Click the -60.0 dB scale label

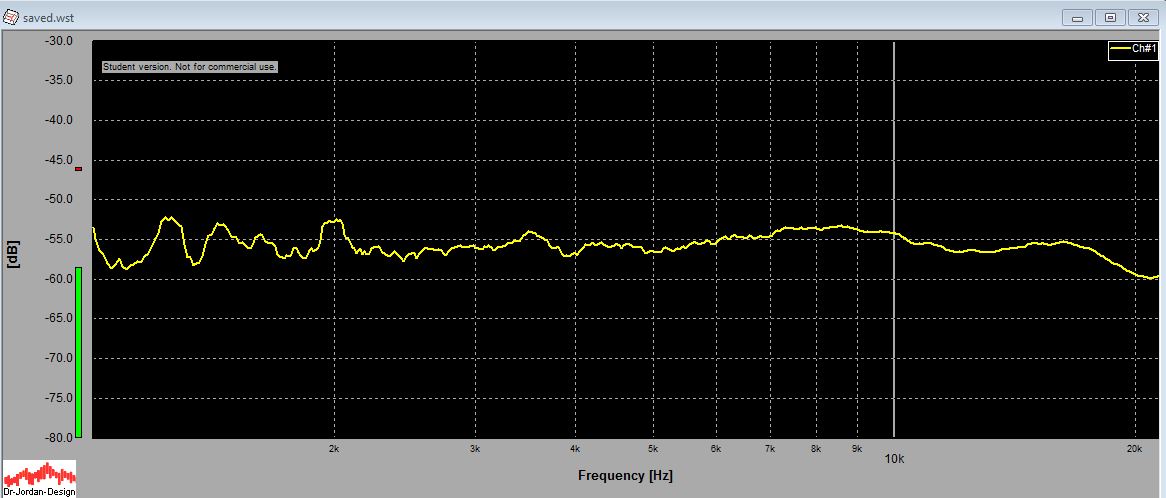(58, 279)
